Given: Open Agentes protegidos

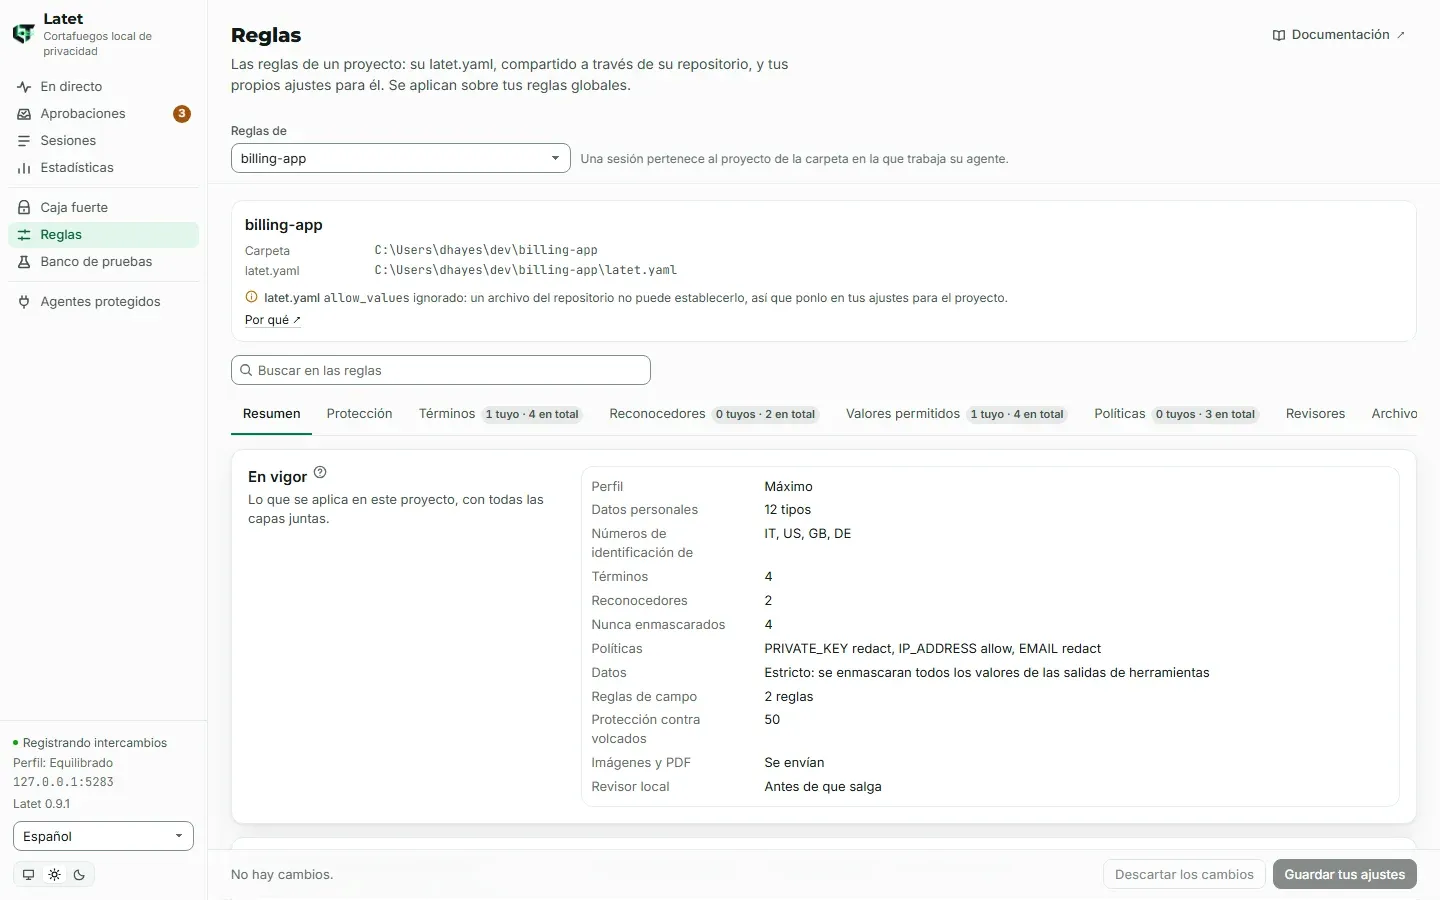Looking at the screenshot, I should 103,302.
